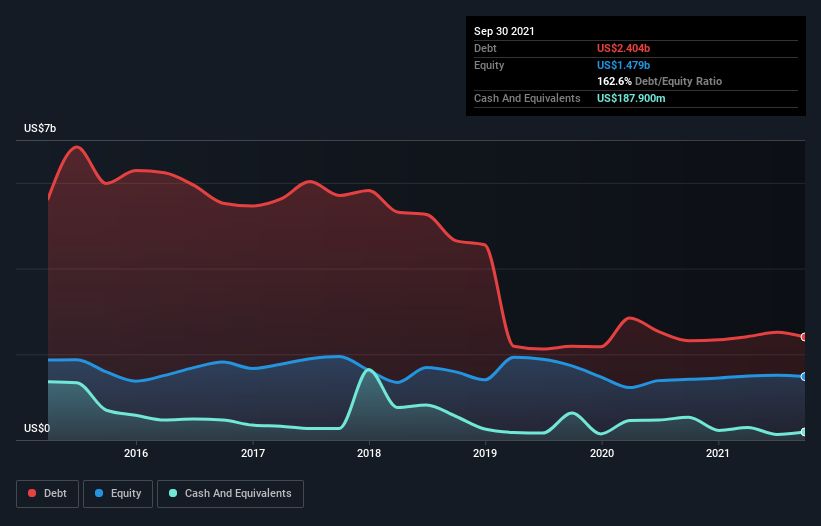Toggle Cash And Equivalents legend button

(x=230, y=494)
